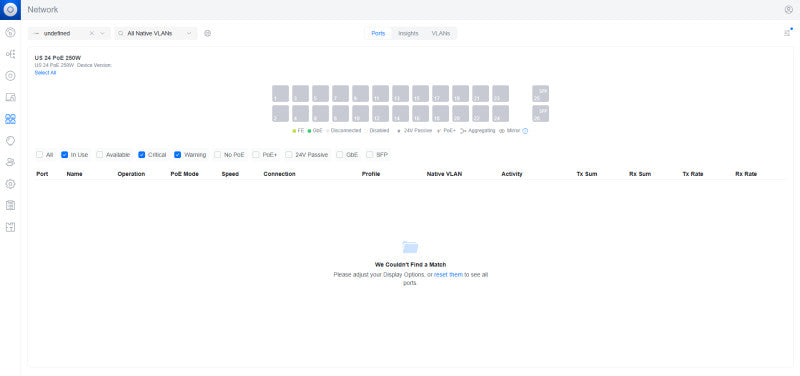Sort by the Activity column header
The width and height of the screenshot is (800, 376).
(512, 174)
